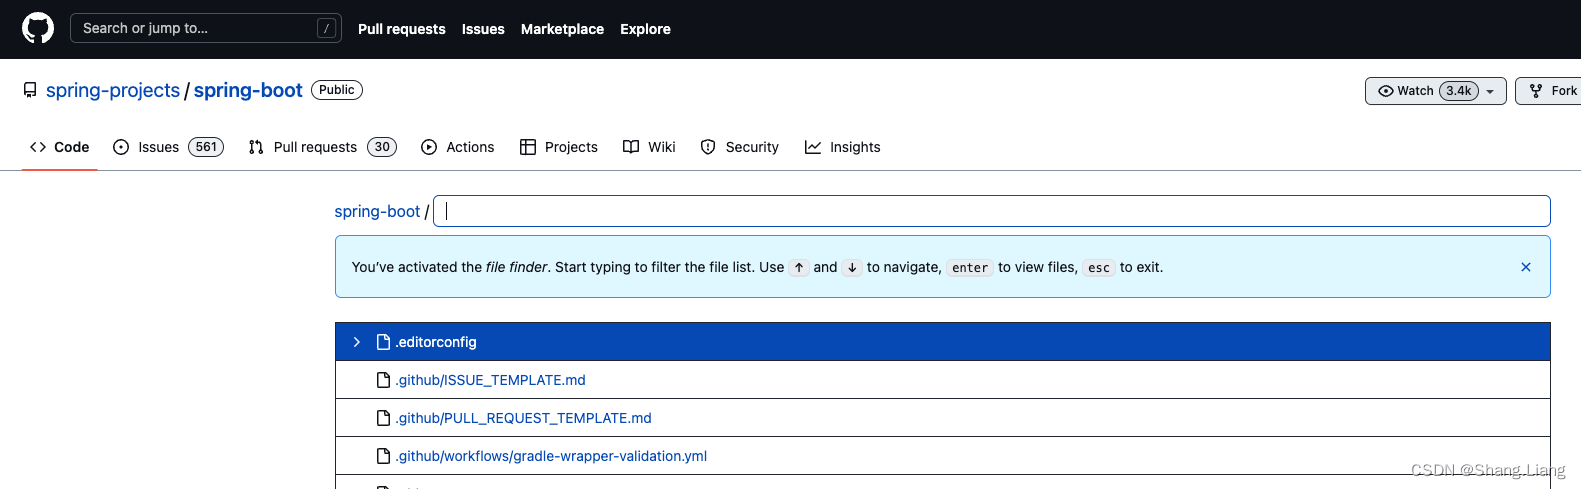
Task: Switch to the Issues tab
Action: click(x=168, y=147)
